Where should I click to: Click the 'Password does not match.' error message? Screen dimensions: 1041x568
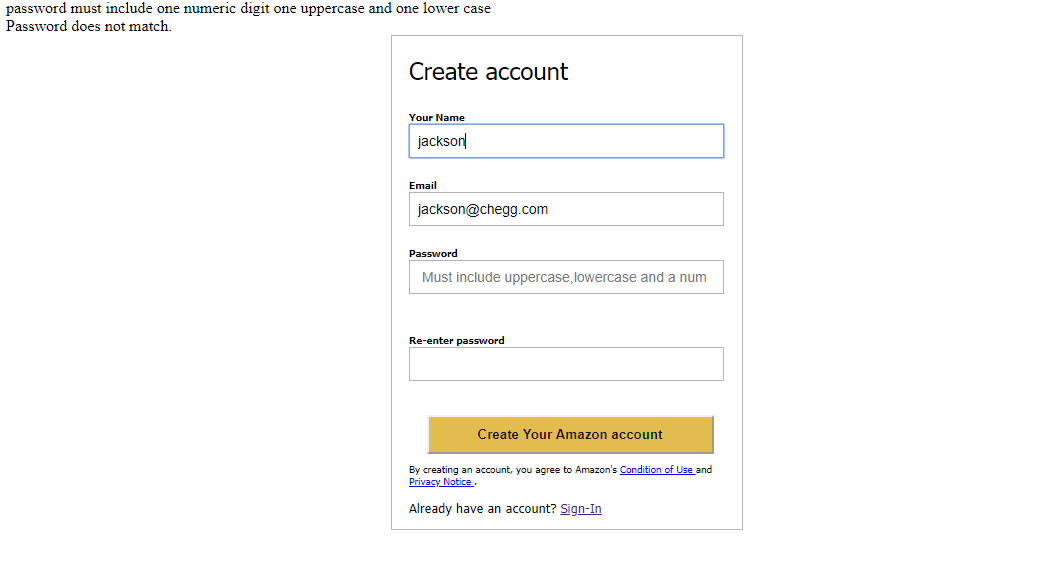point(89,27)
